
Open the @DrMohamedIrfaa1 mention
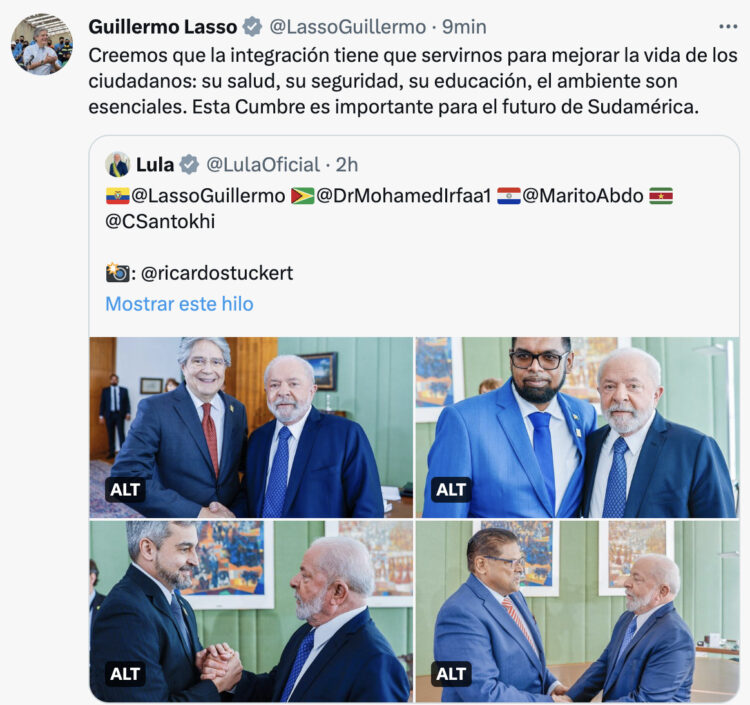404,196
